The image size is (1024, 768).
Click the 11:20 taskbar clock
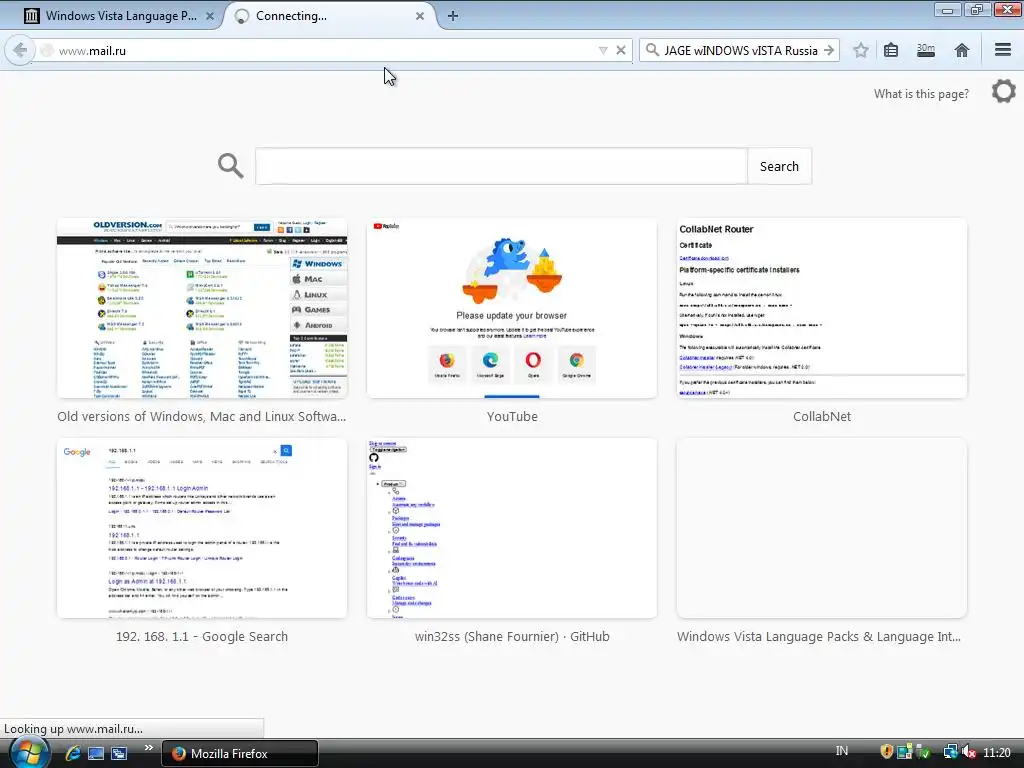point(997,752)
